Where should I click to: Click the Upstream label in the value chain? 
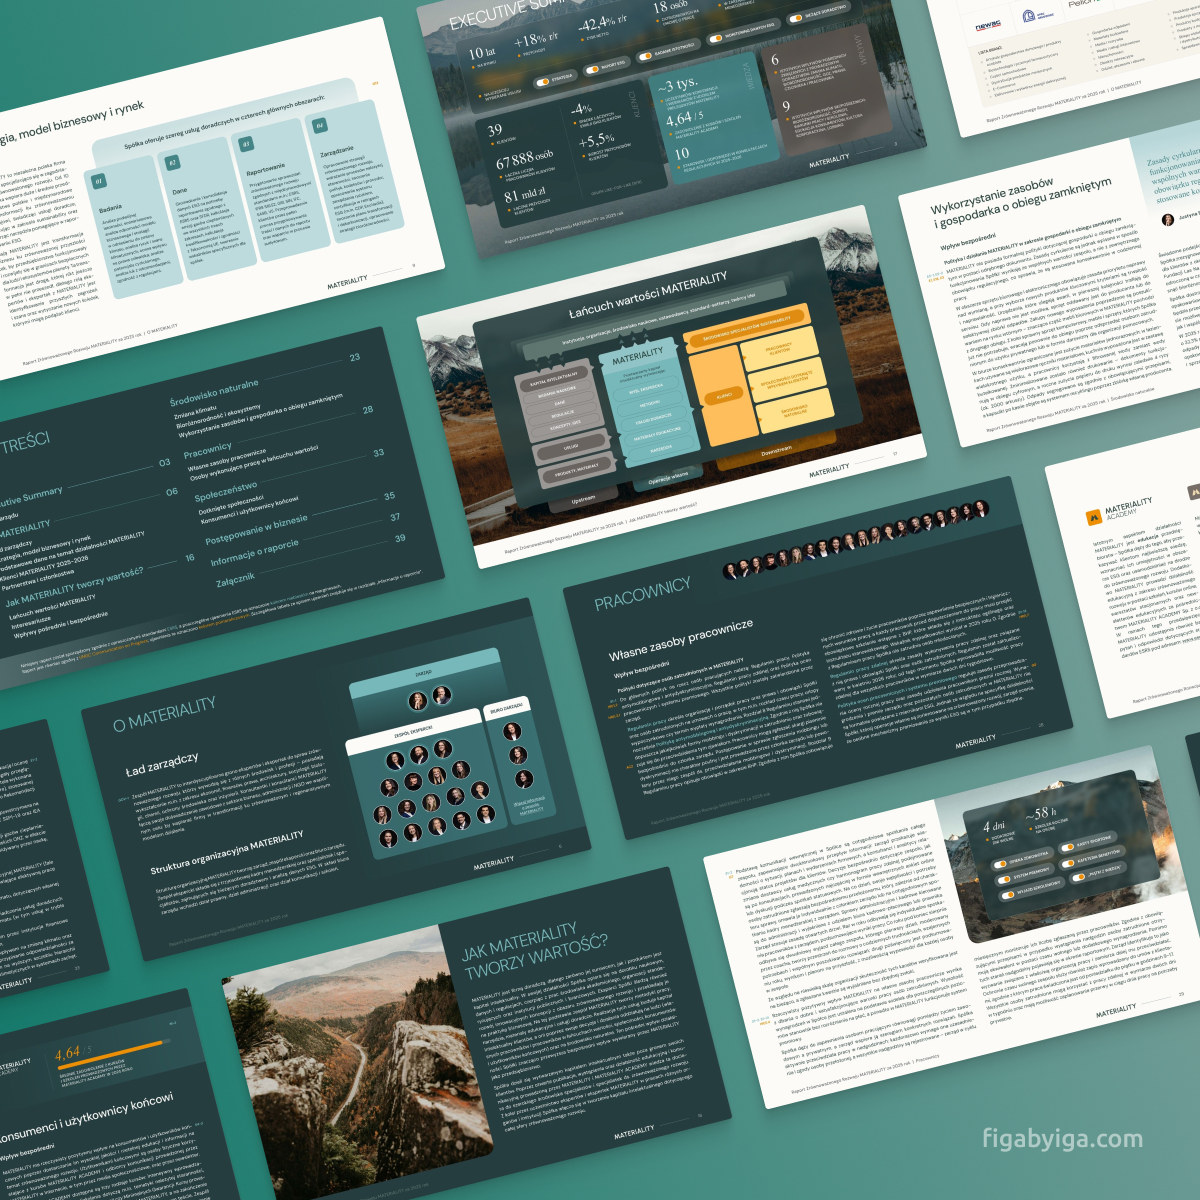point(583,498)
